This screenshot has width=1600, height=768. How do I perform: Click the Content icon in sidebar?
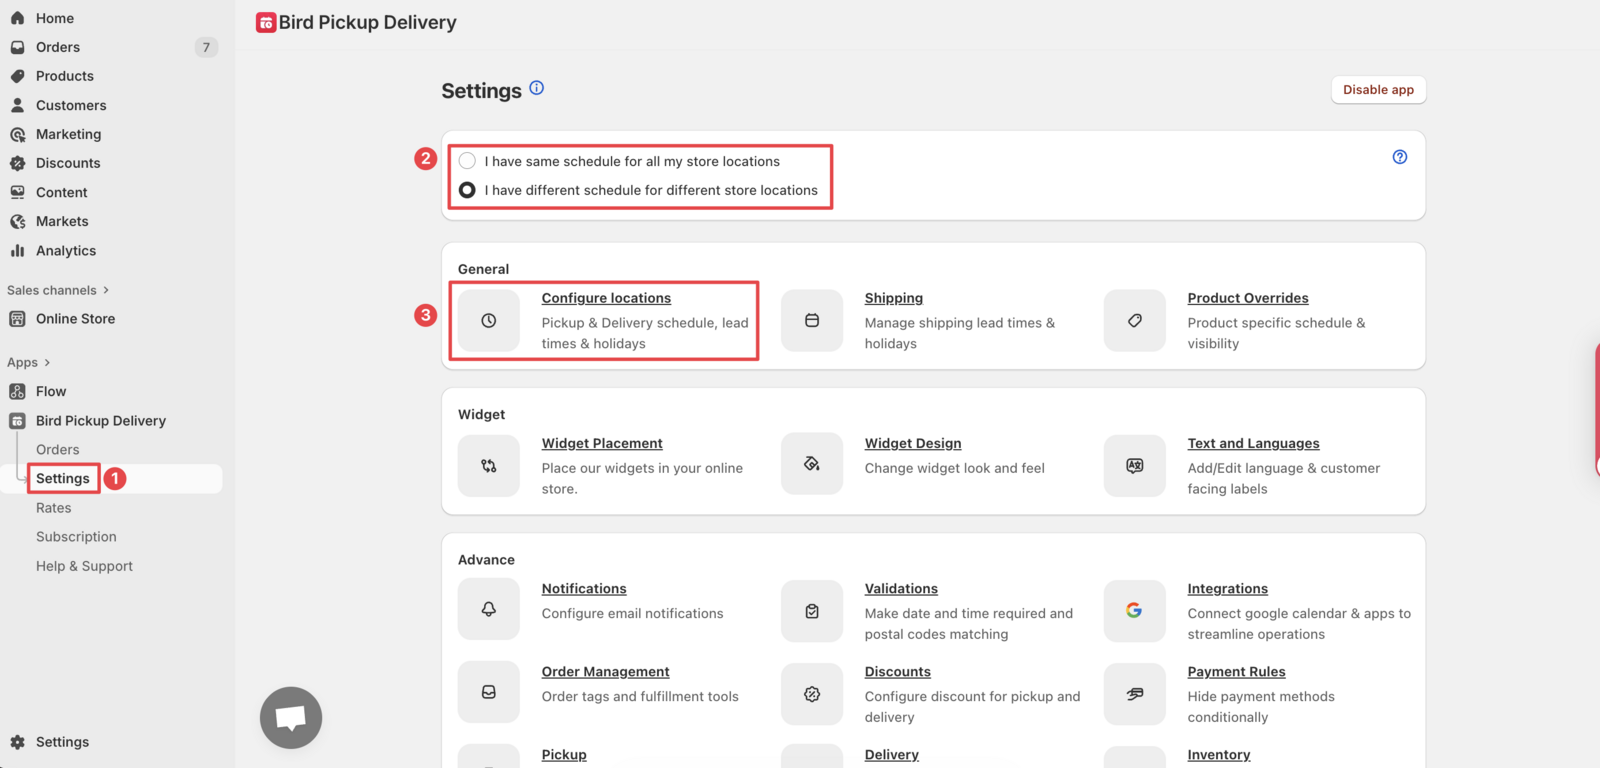pyautogui.click(x=17, y=192)
